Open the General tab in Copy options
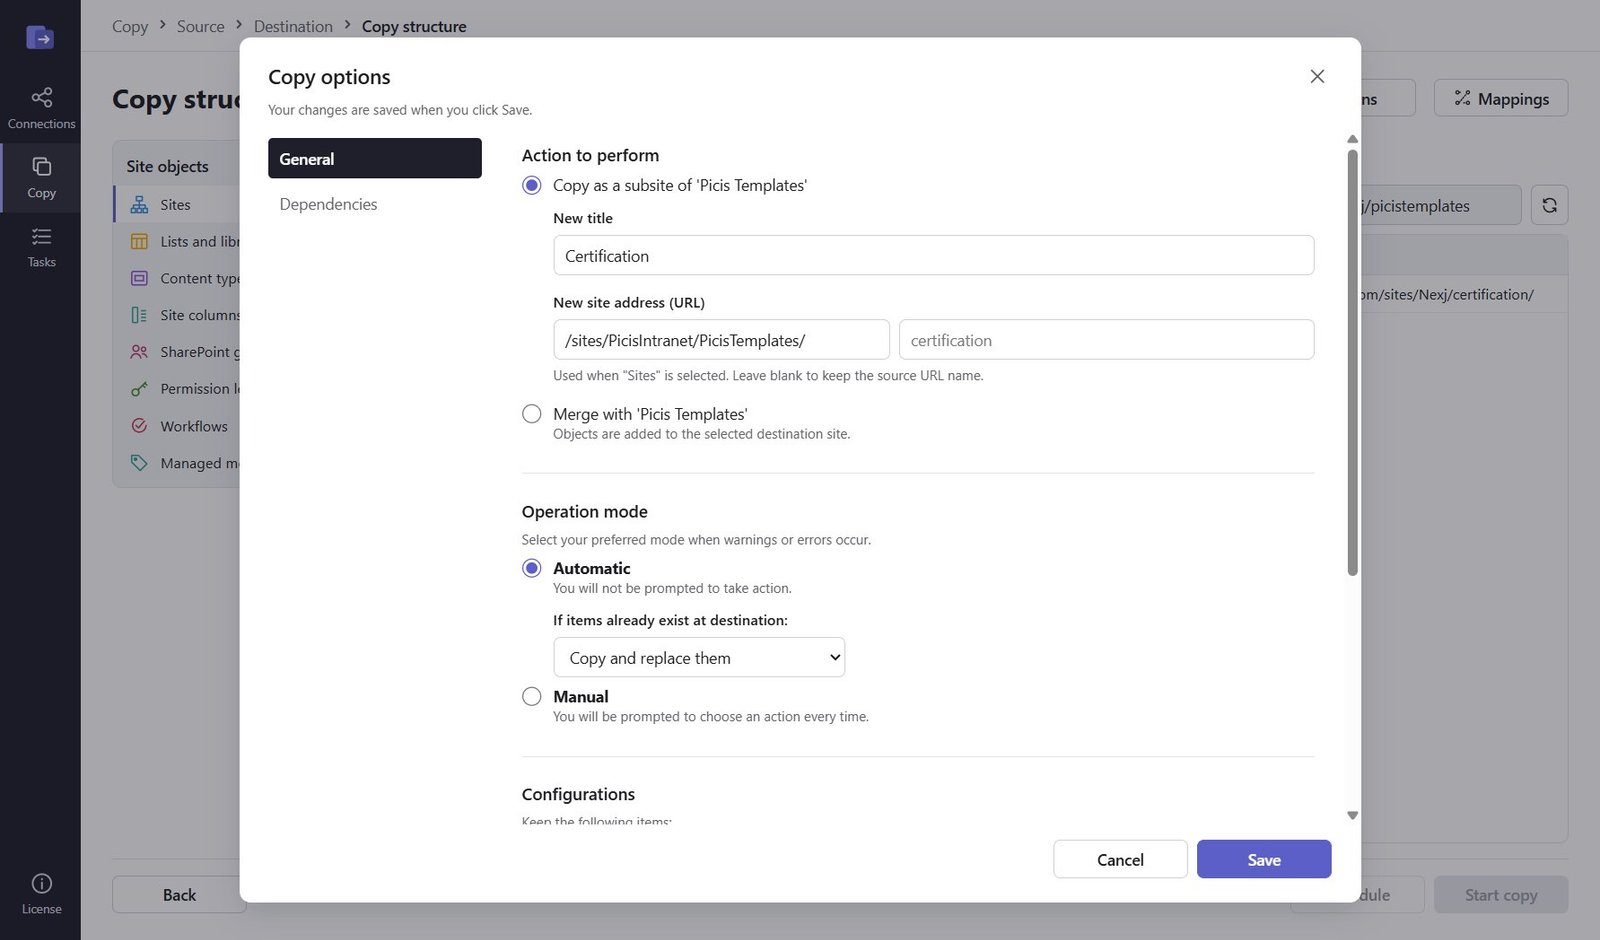 point(375,158)
